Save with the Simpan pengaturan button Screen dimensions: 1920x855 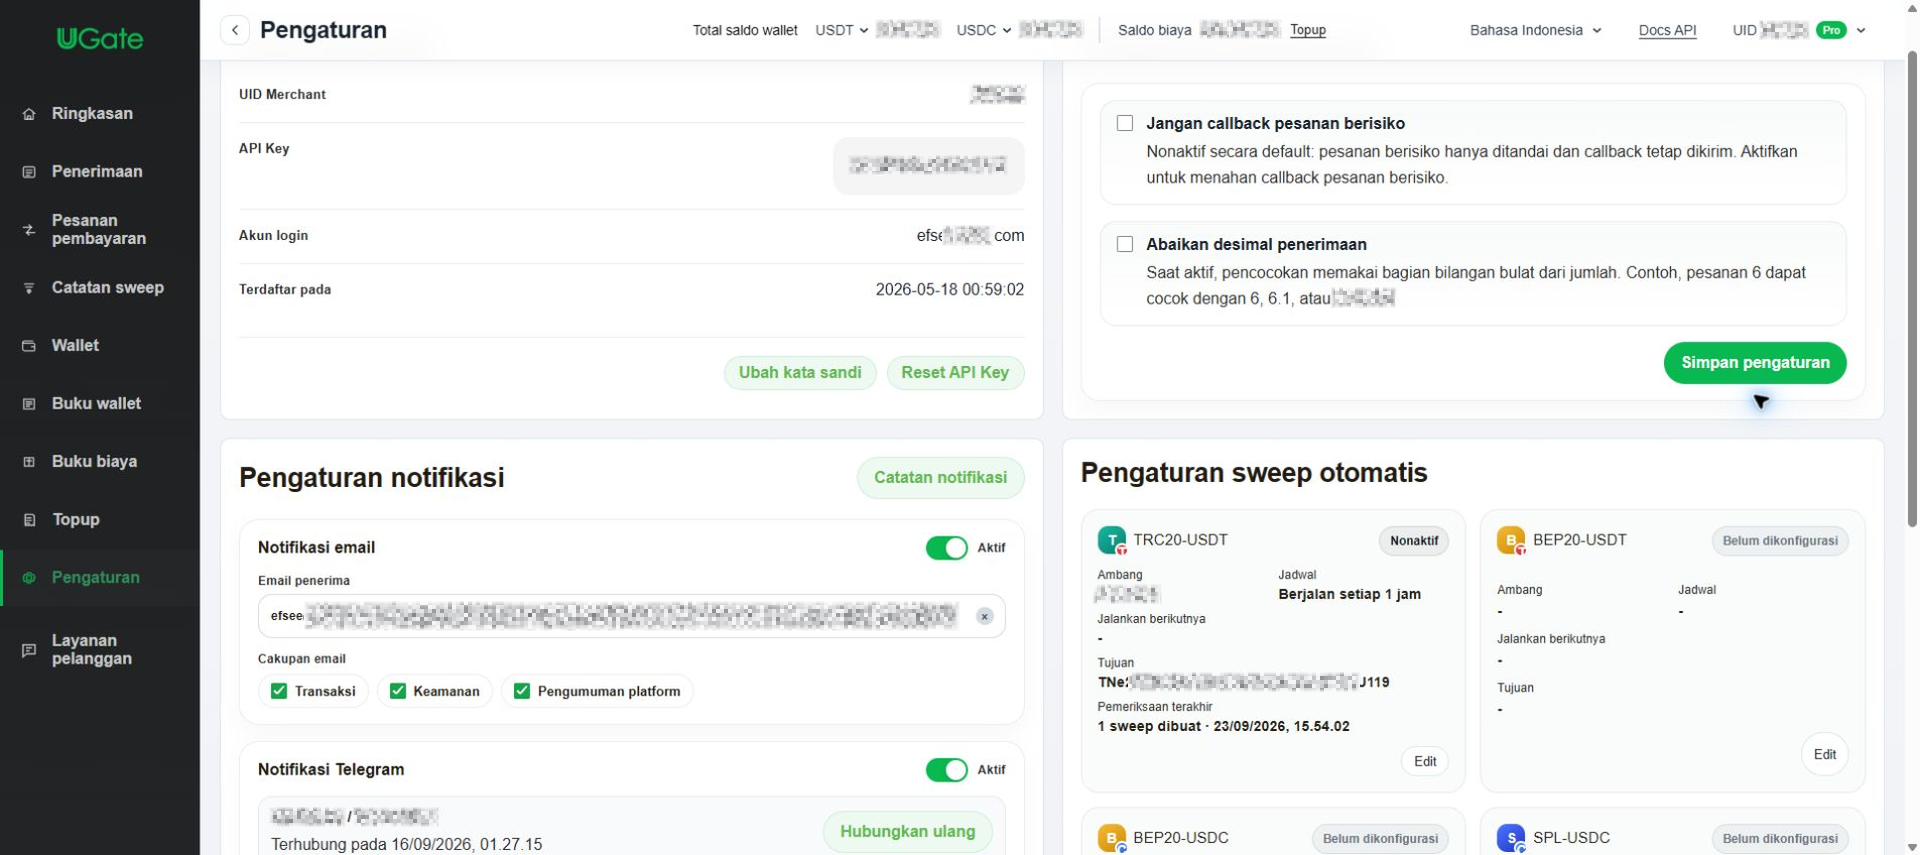pyautogui.click(x=1755, y=363)
